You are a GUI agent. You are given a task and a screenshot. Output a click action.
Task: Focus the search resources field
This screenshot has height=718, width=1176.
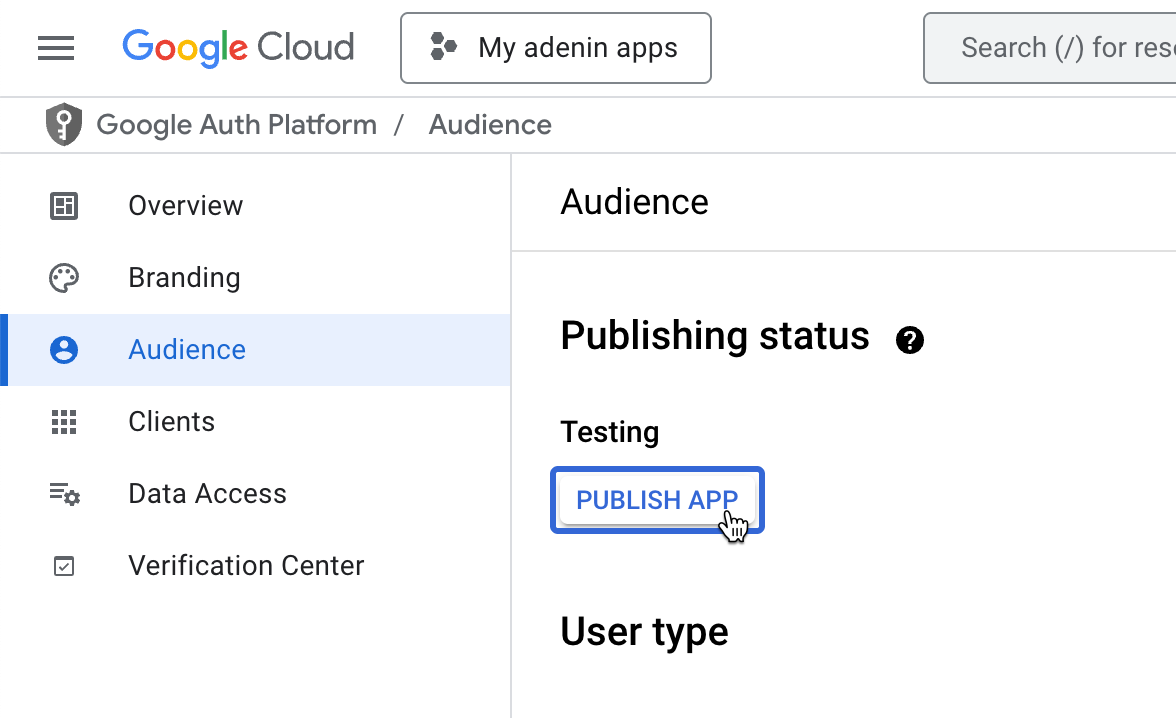(1060, 48)
